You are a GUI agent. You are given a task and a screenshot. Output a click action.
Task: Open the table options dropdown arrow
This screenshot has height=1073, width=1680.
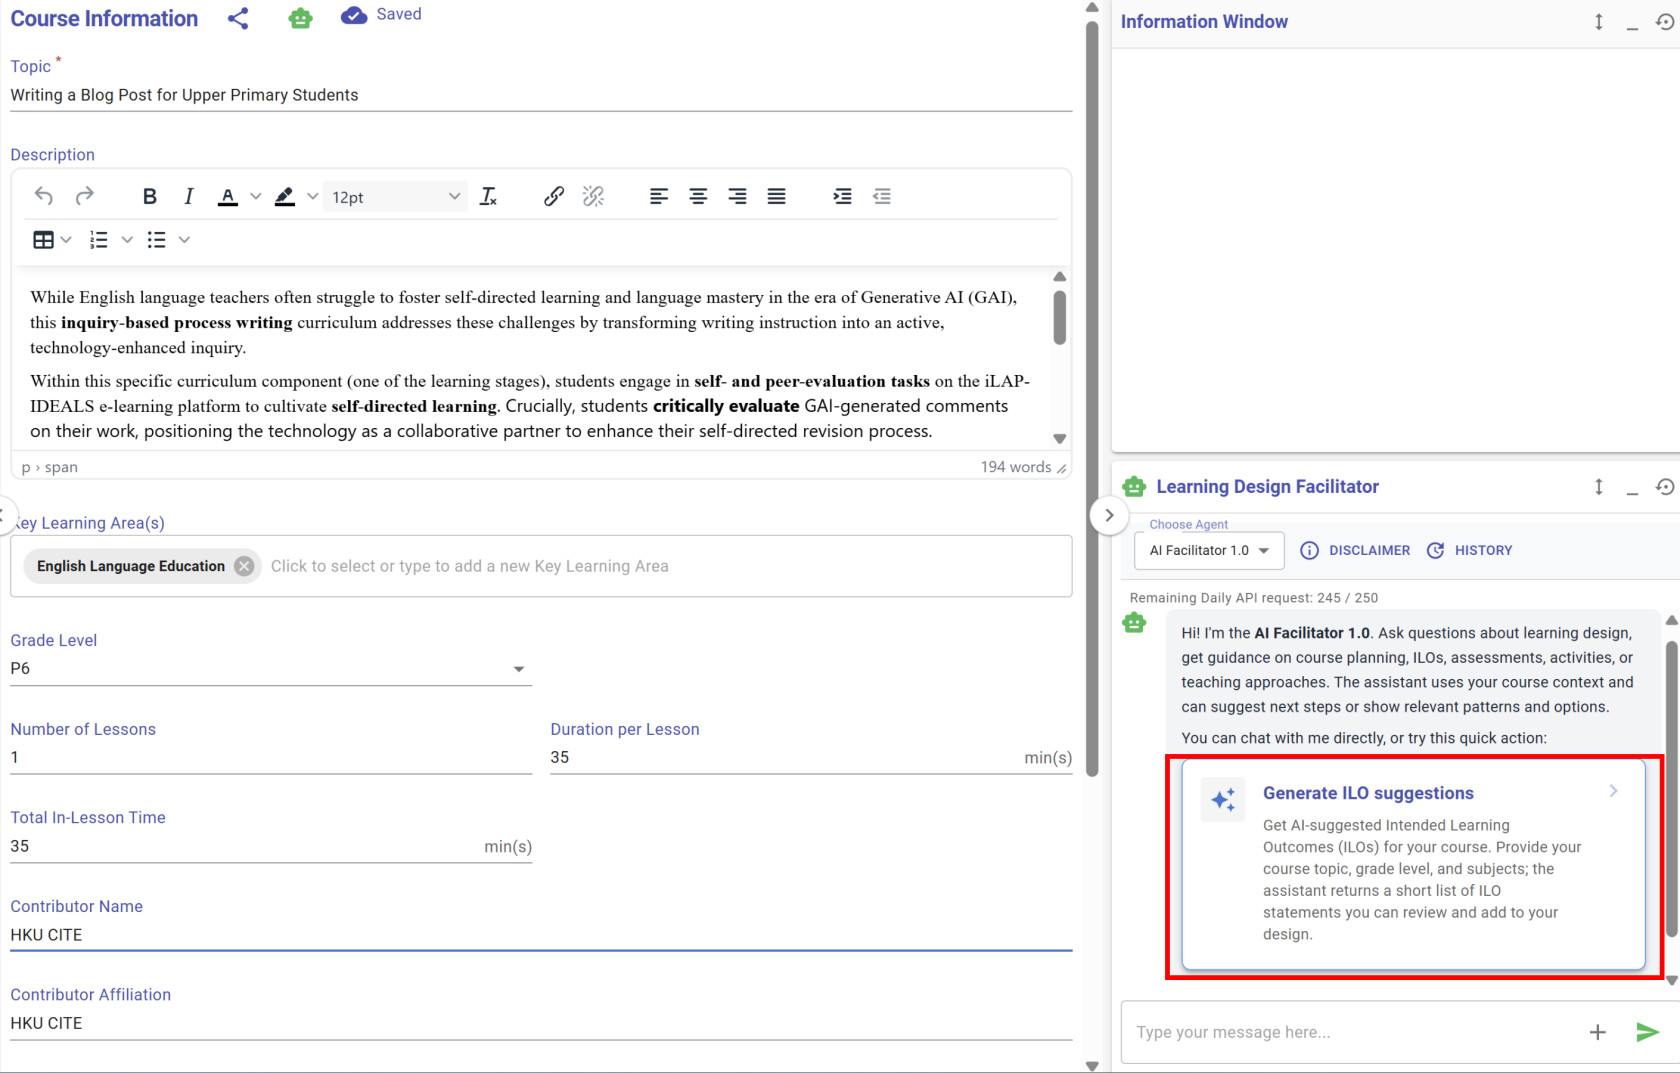(x=66, y=240)
